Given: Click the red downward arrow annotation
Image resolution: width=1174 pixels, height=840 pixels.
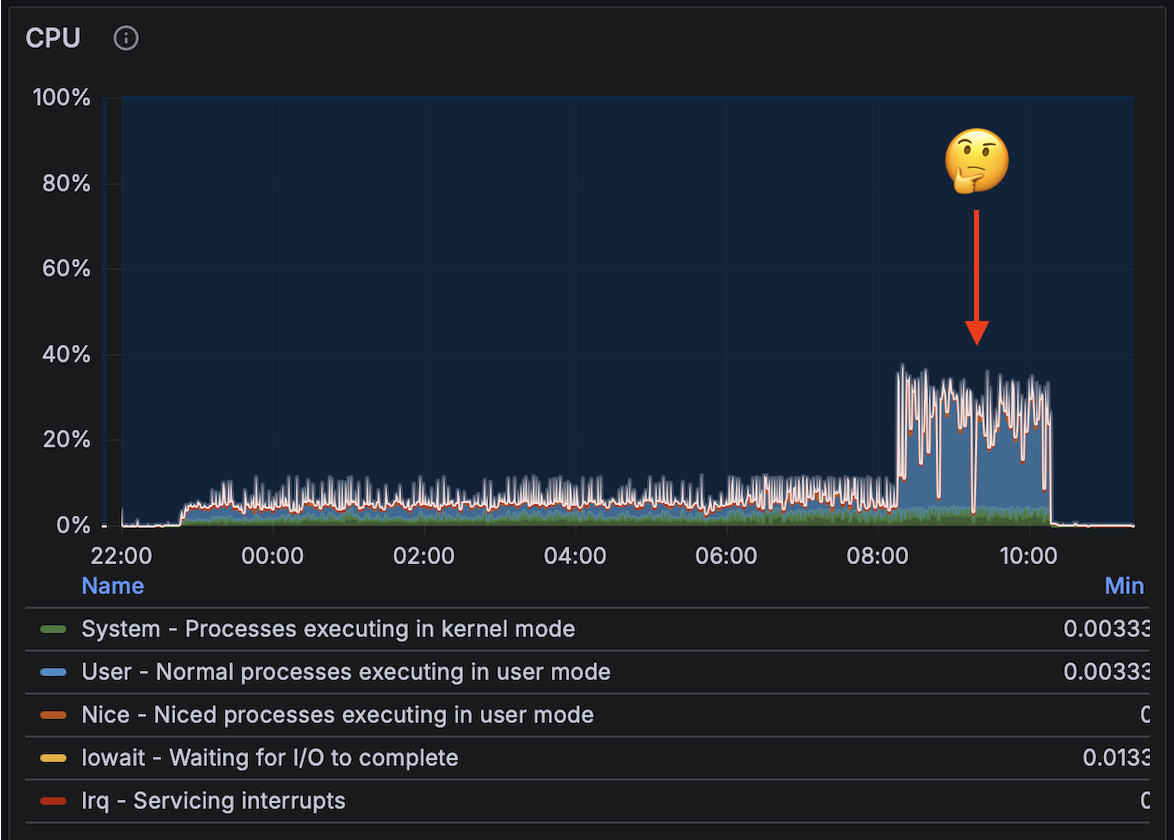Looking at the screenshot, I should (x=977, y=277).
